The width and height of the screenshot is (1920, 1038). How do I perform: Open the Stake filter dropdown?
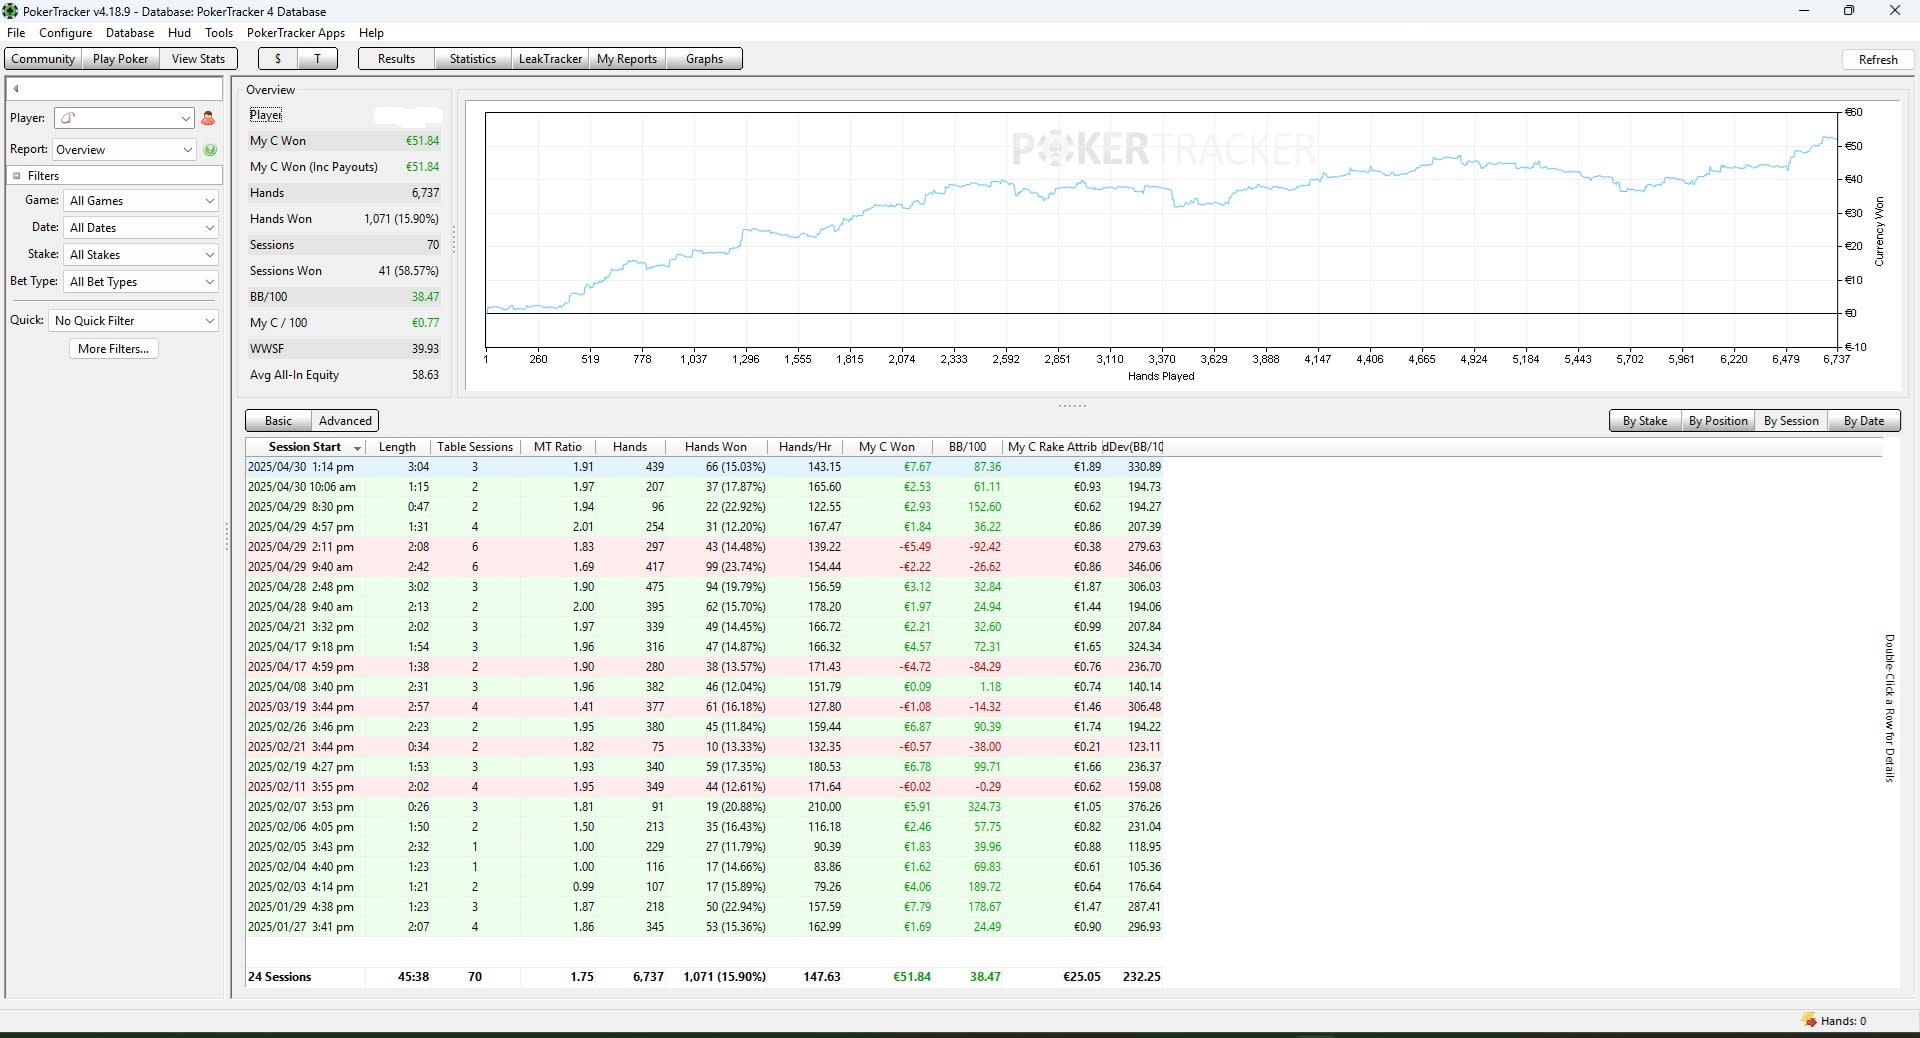(x=141, y=255)
